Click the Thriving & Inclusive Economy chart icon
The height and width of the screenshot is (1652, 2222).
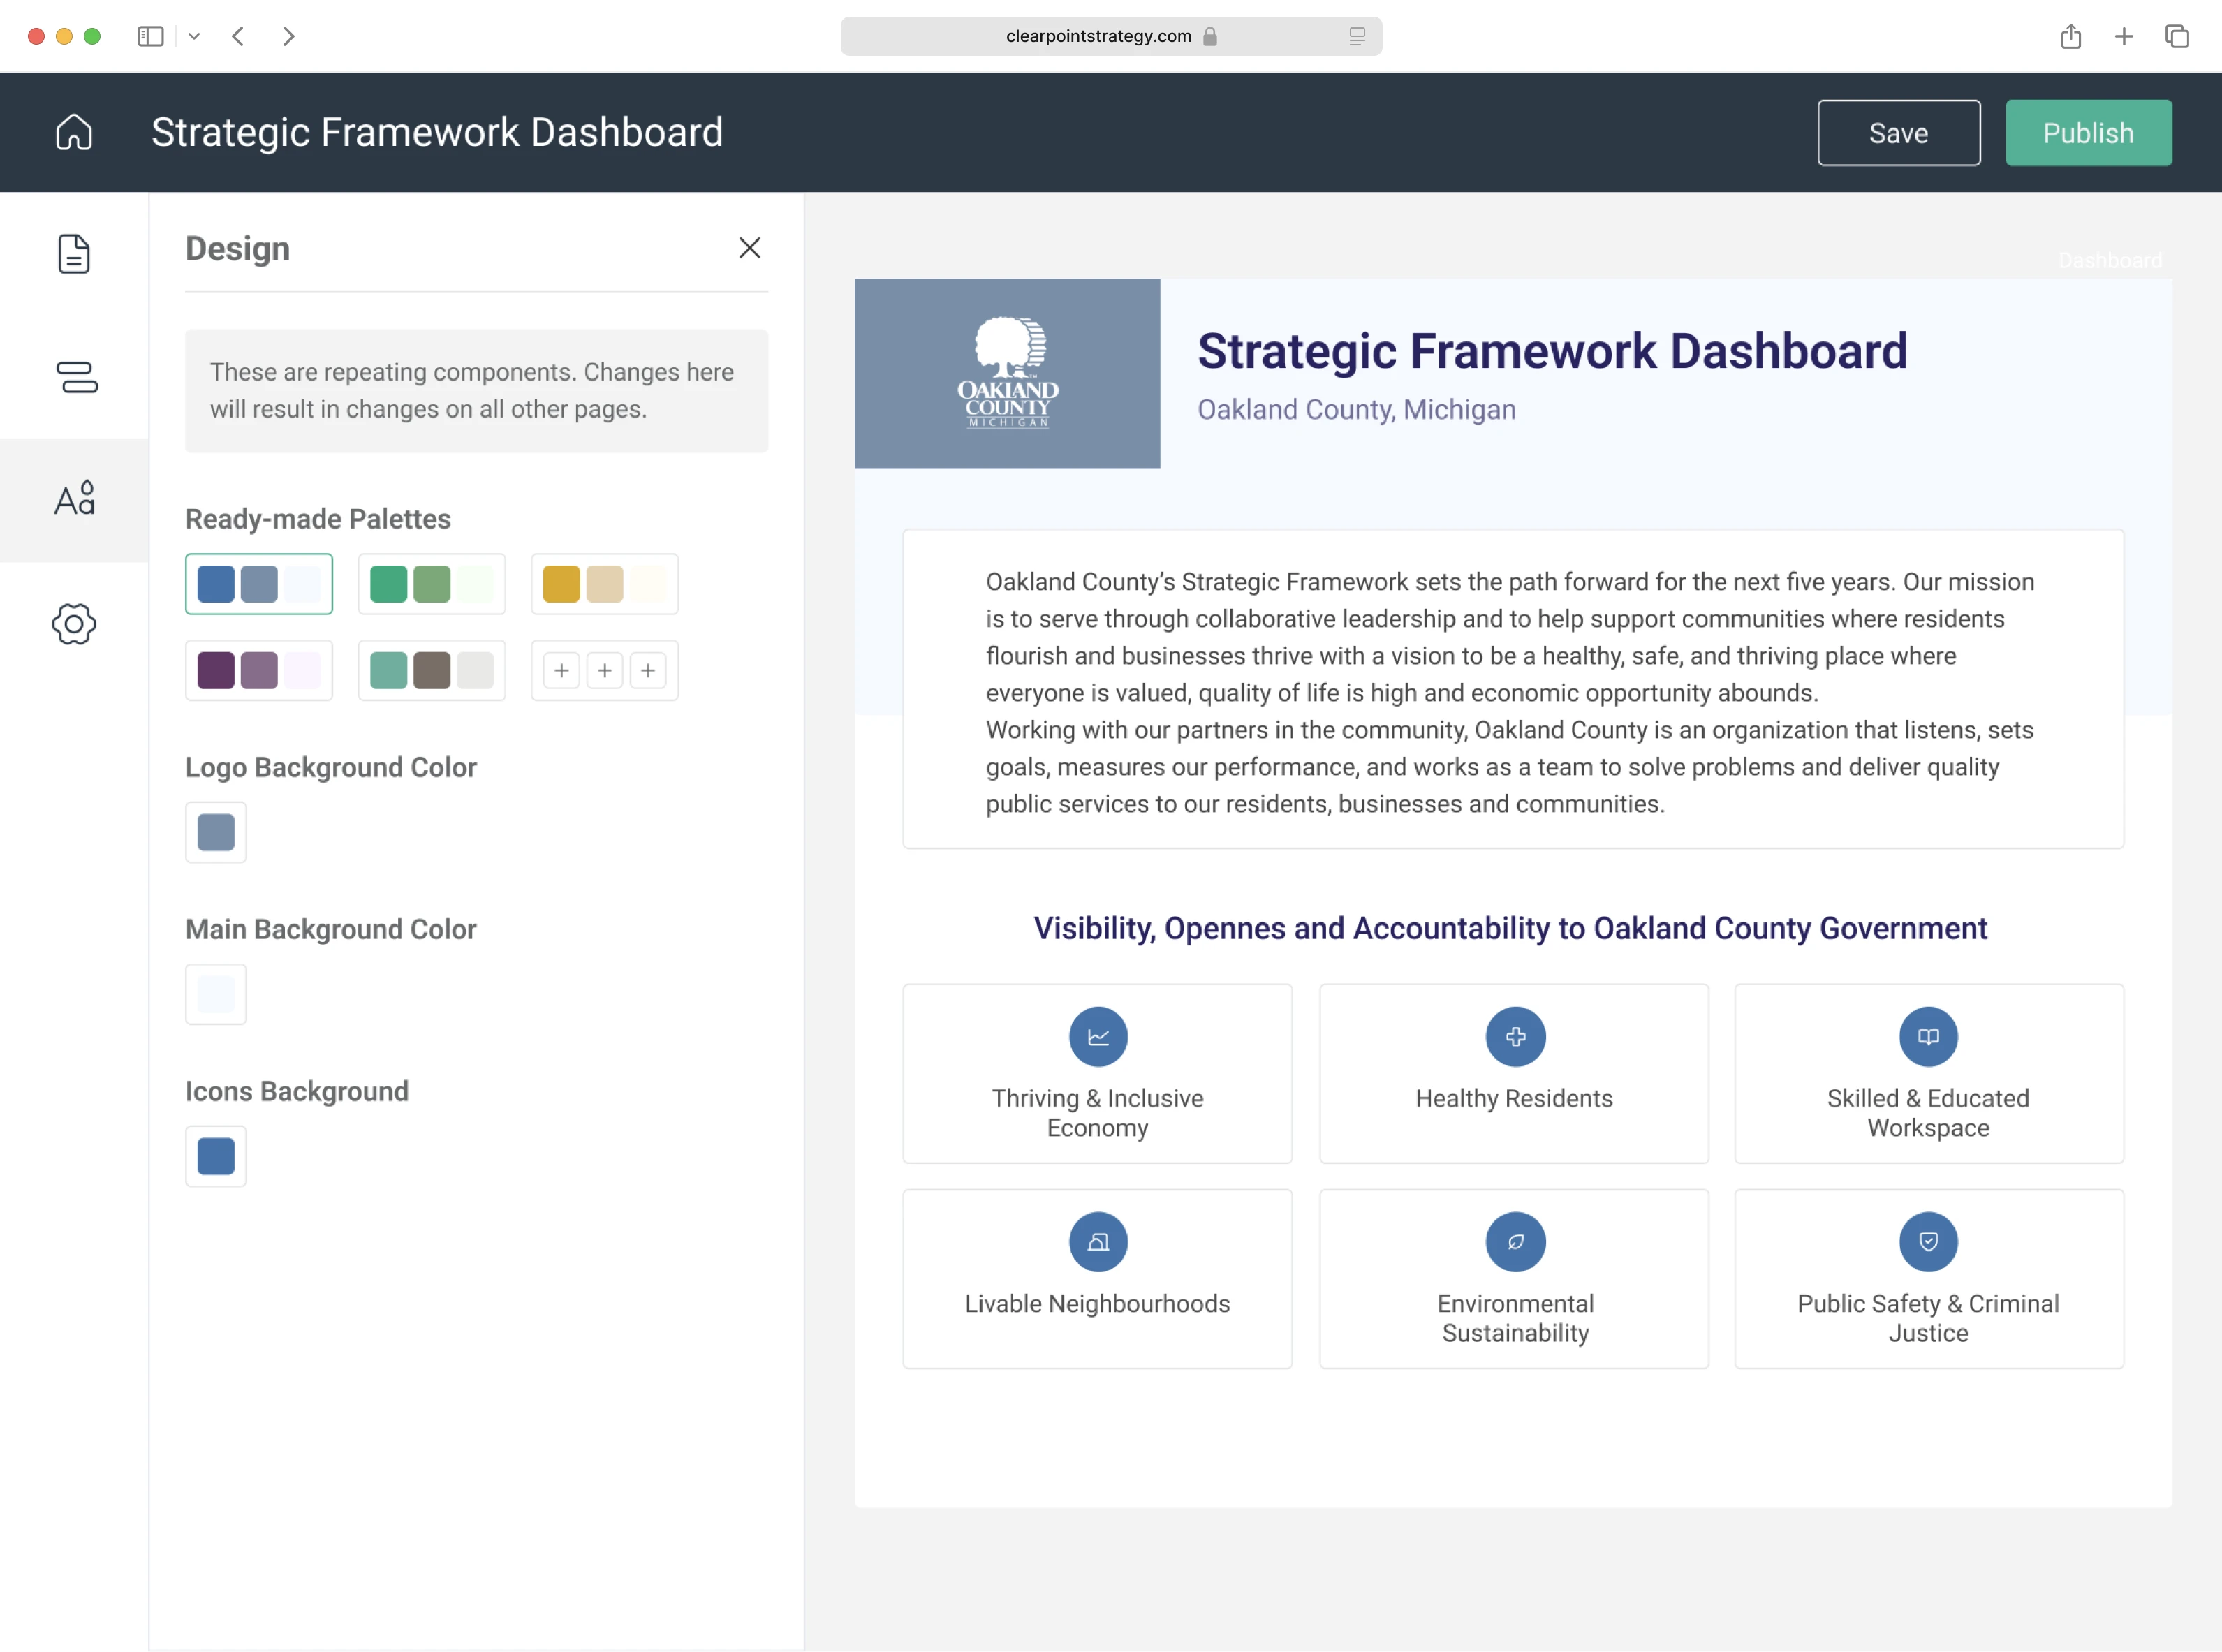pyautogui.click(x=1097, y=1036)
